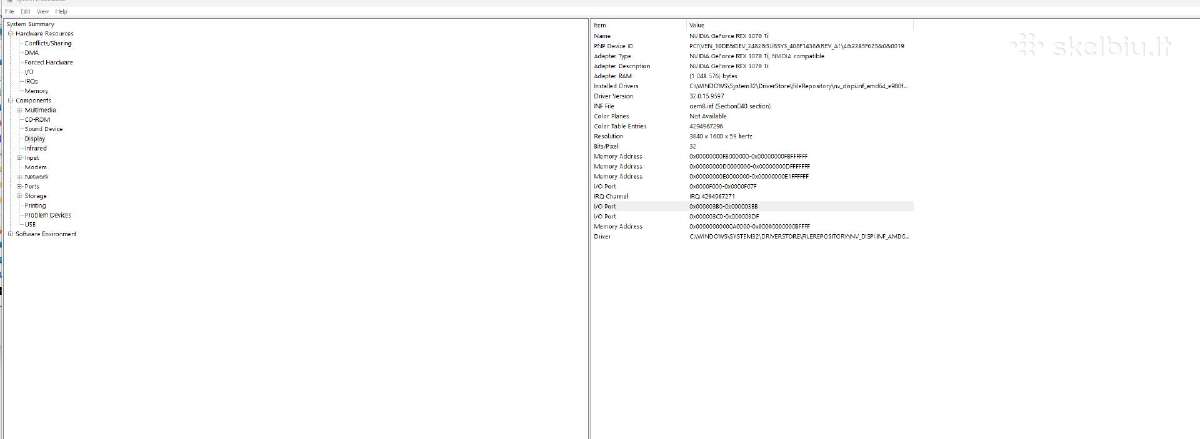Click the oem8.inf value
1200x439 pixels.
coord(730,106)
